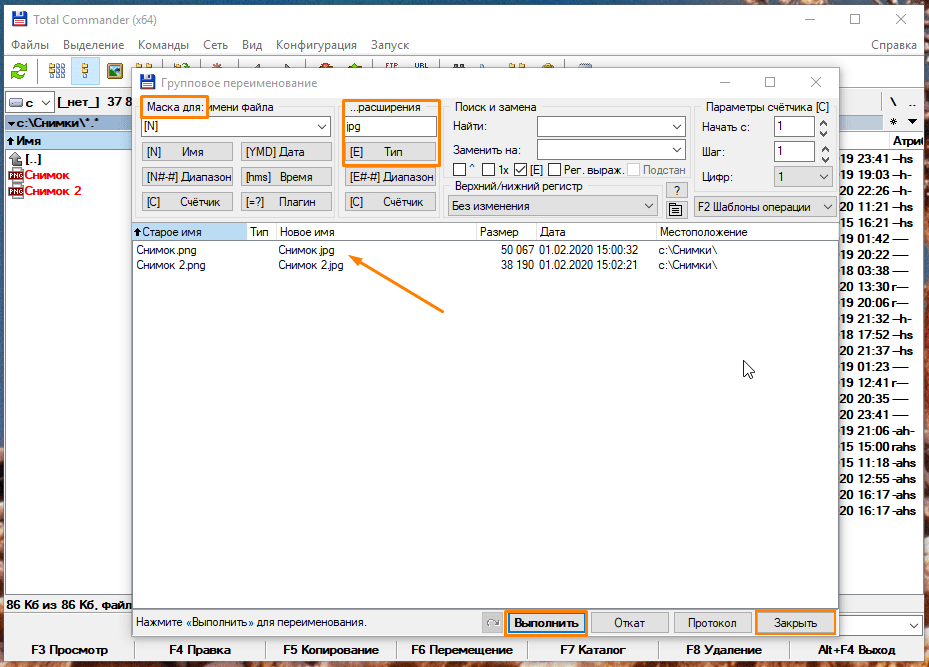The width and height of the screenshot is (929, 667).
Task: Decrease the Шаг value with down arrow
Action: (824, 157)
